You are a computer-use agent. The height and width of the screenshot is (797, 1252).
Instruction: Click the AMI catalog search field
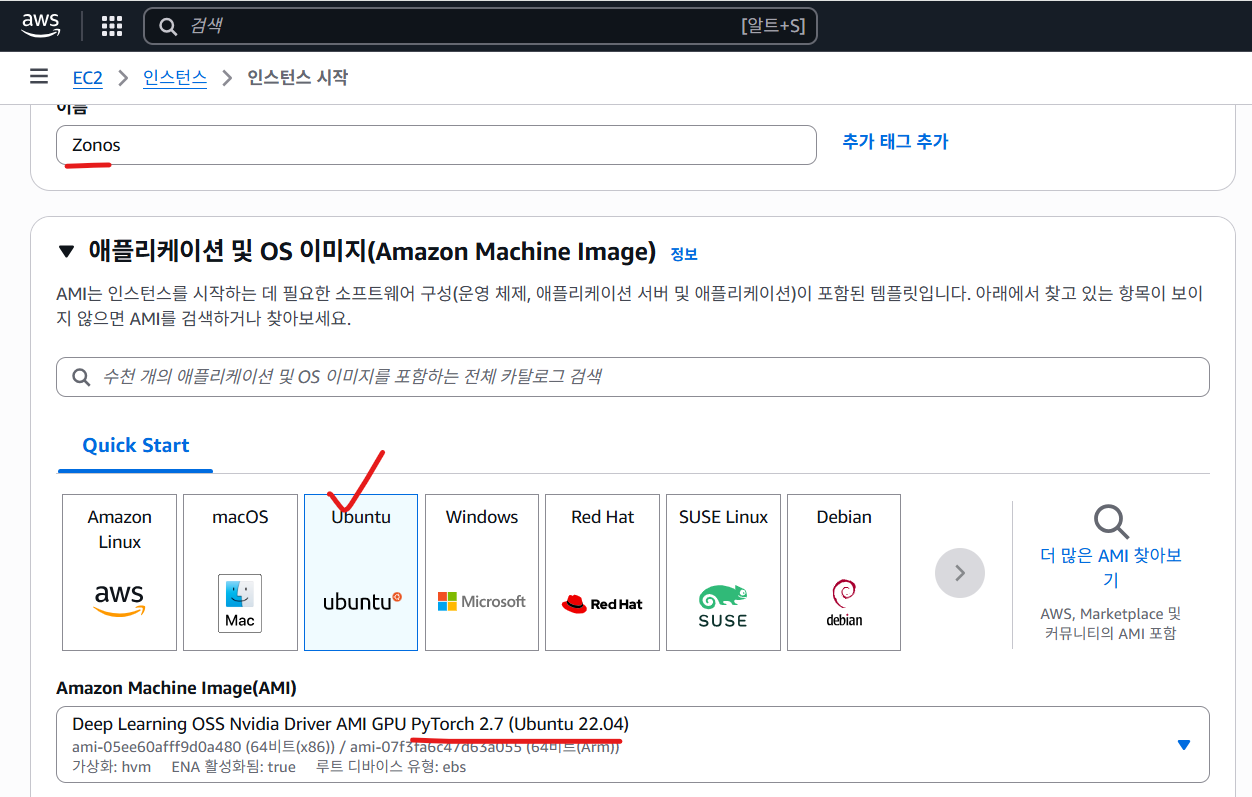[633, 377]
